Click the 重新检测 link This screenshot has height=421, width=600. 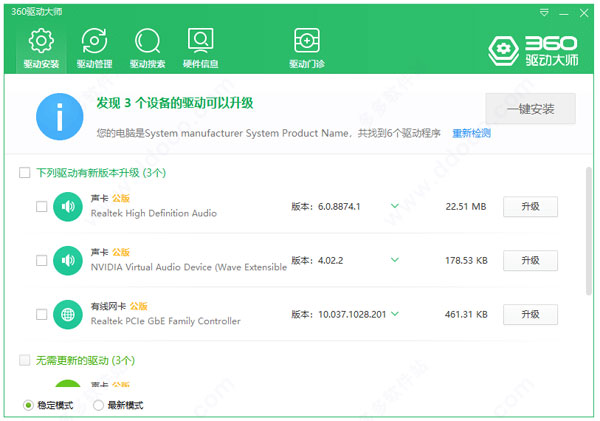pos(471,133)
